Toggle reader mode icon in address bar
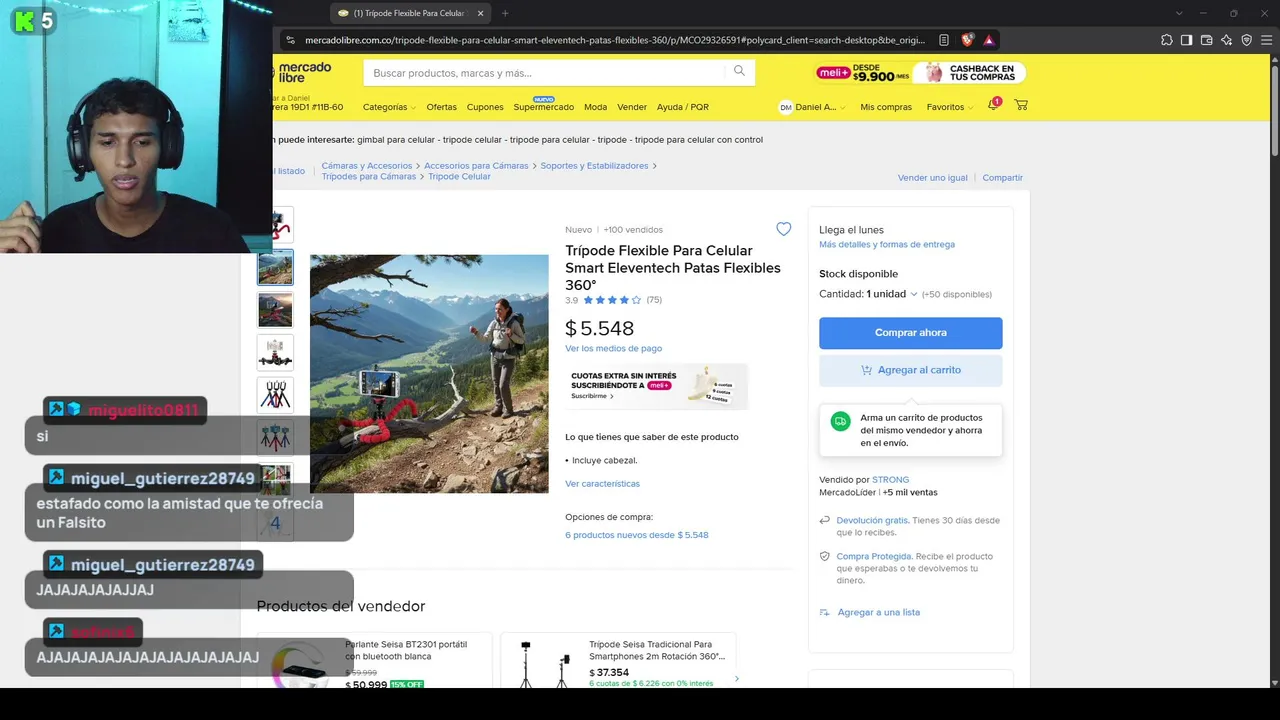The height and width of the screenshot is (720, 1280). pos(944,40)
